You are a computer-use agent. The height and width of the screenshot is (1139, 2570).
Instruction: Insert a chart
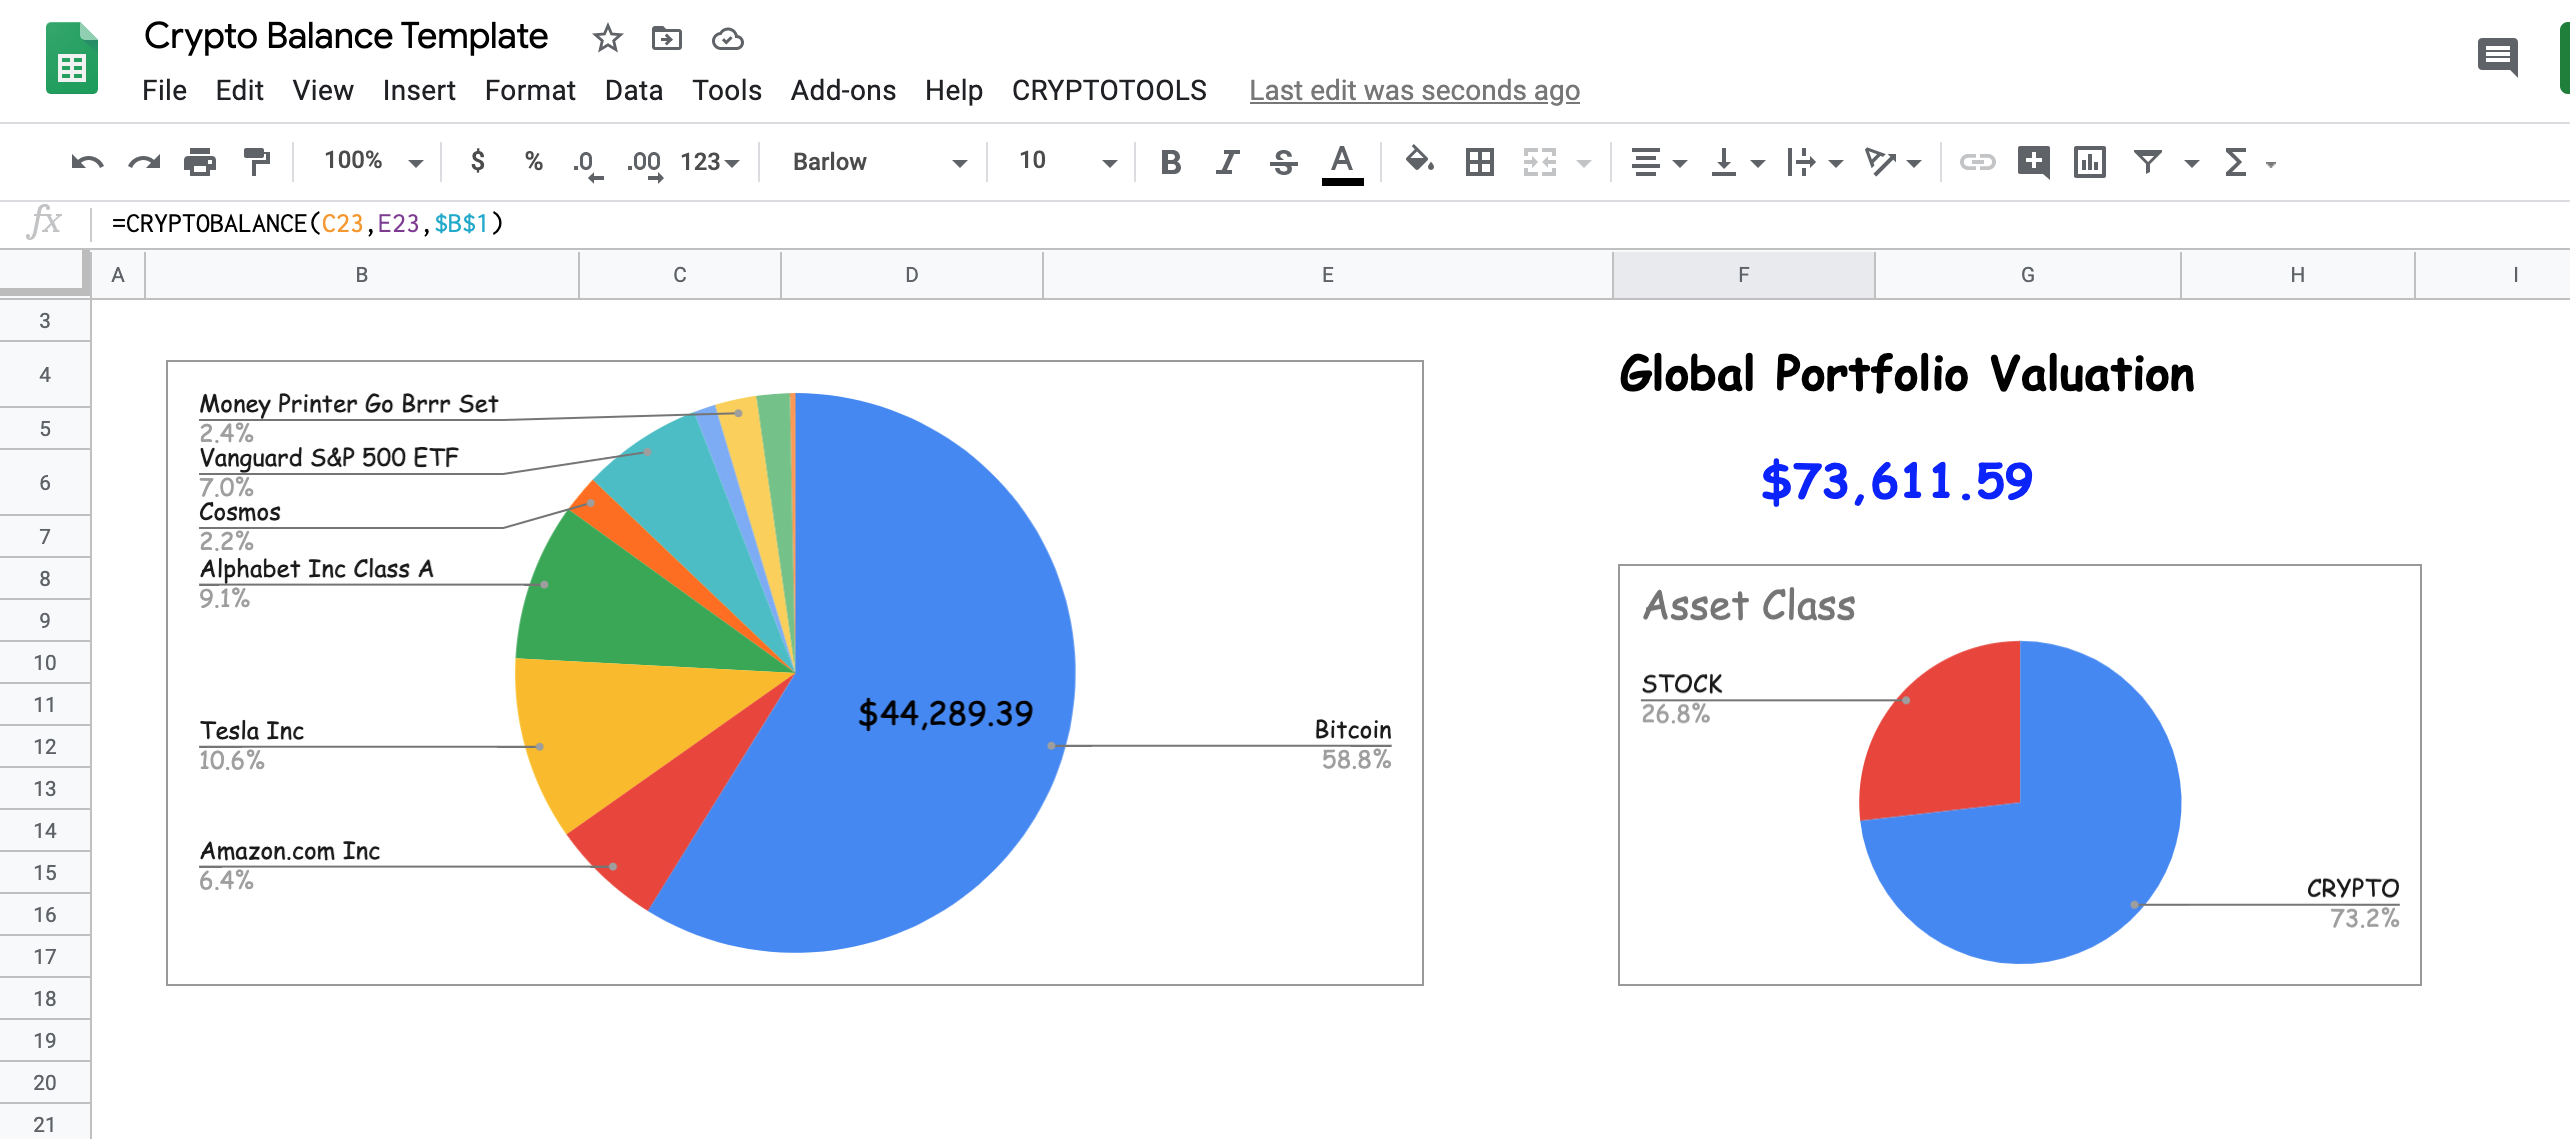coord(2090,162)
